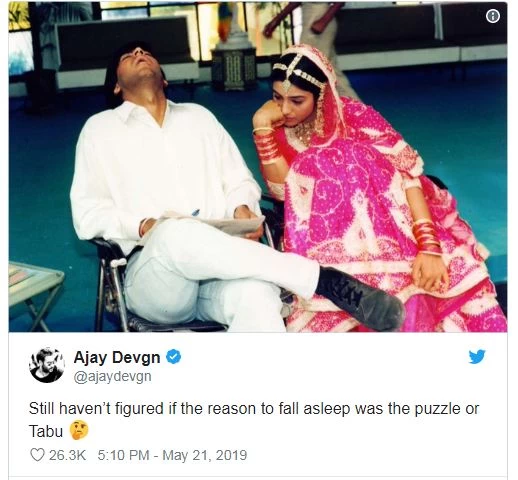Open the embedded tweet photo
Viewport: 518px width, 480px height.
click(258, 167)
